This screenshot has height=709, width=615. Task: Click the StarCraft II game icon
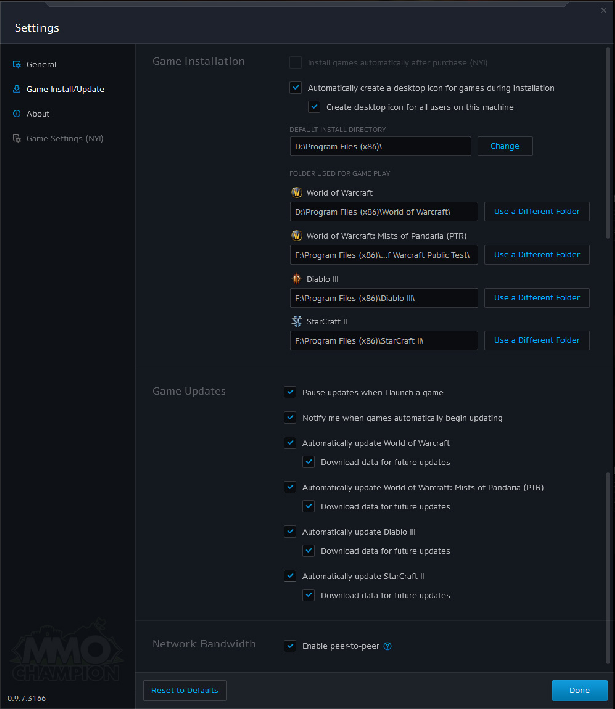click(297, 321)
